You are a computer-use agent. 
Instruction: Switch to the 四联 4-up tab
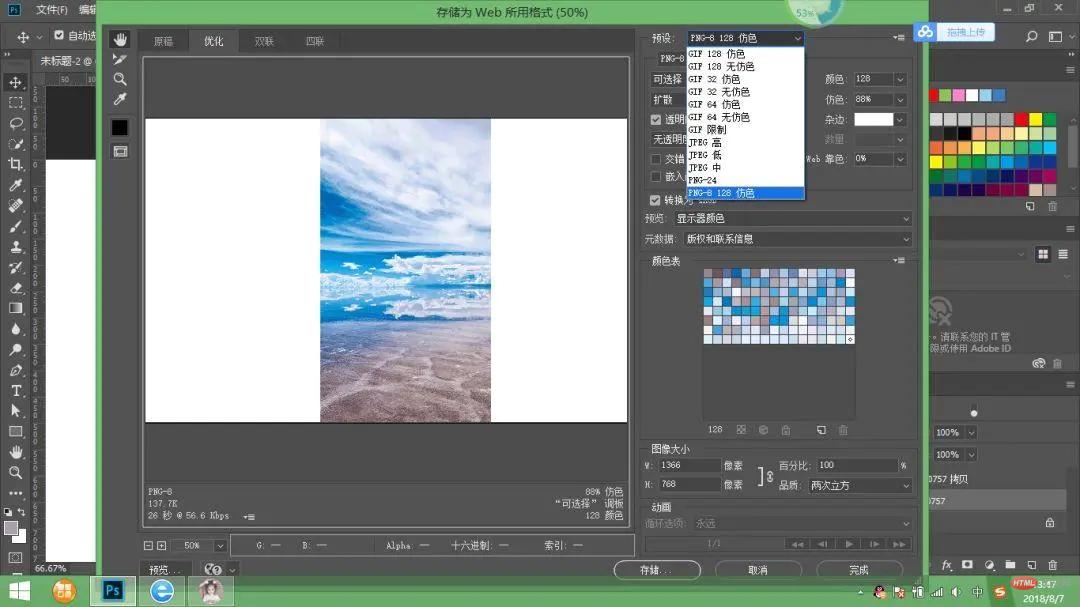[x=315, y=41]
